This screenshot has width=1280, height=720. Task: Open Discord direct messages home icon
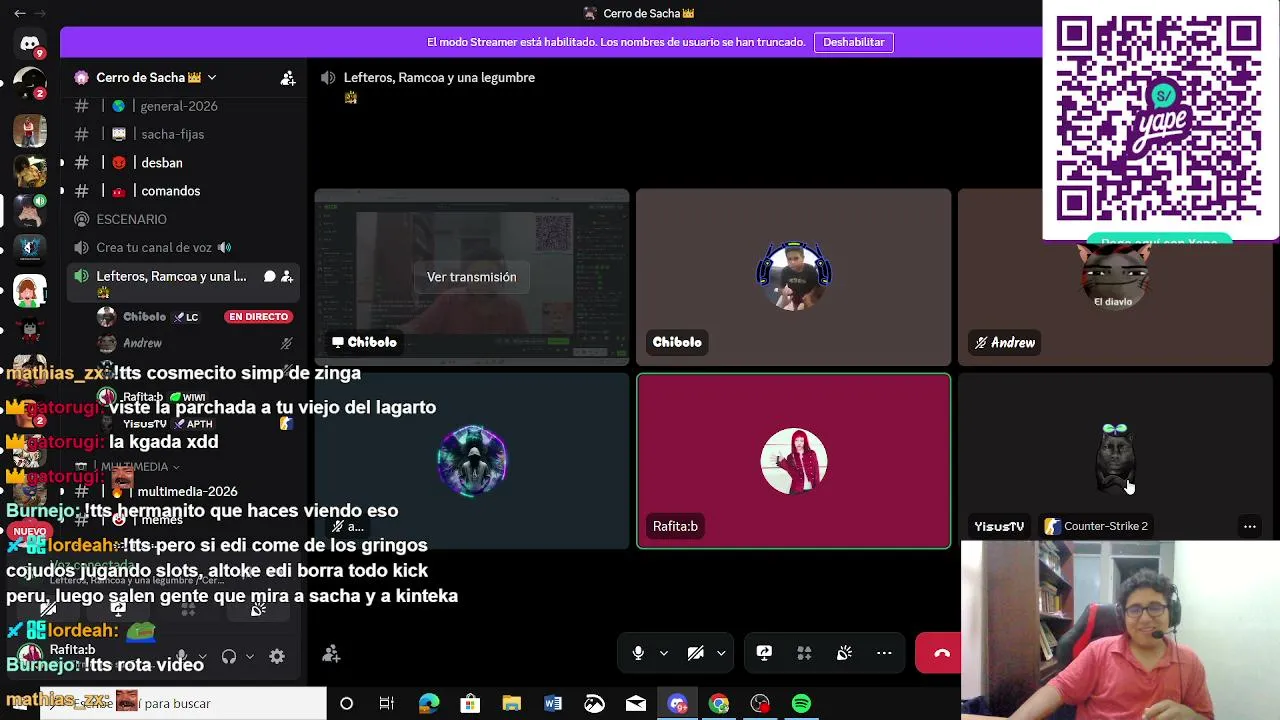point(30,44)
